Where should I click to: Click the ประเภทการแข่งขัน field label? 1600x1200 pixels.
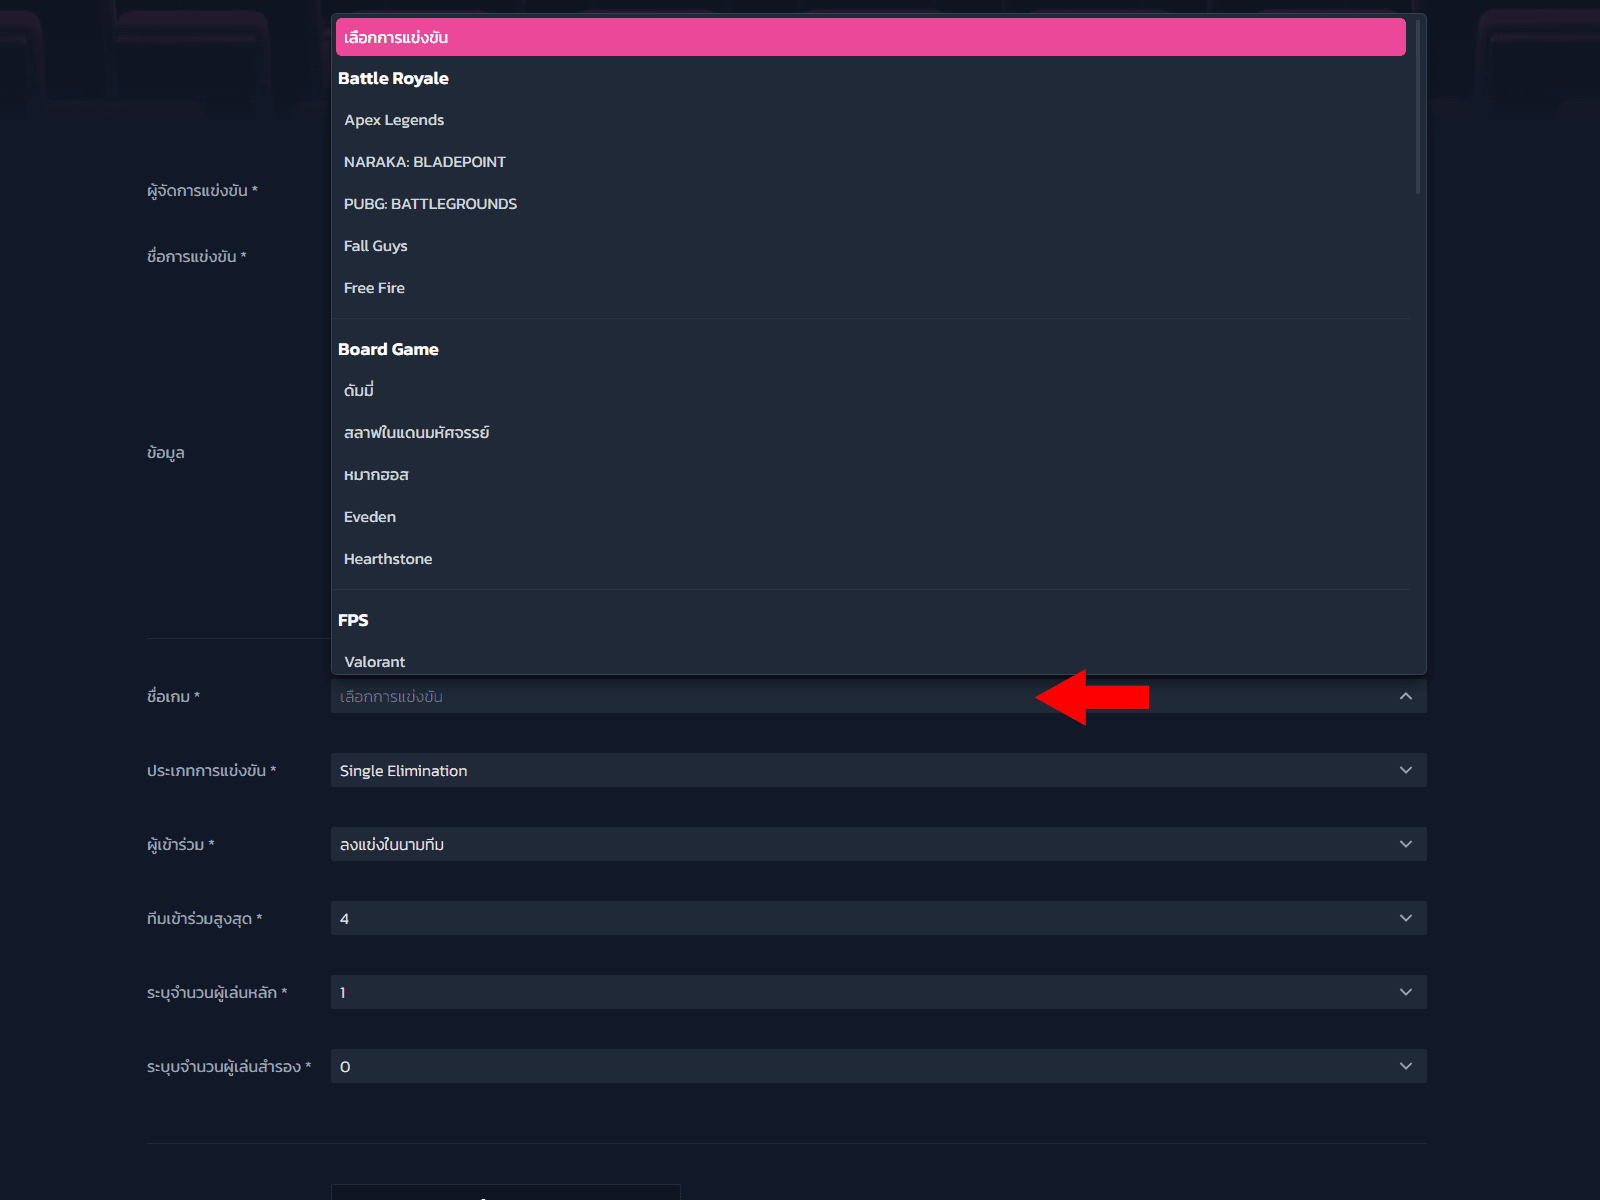click(211, 770)
